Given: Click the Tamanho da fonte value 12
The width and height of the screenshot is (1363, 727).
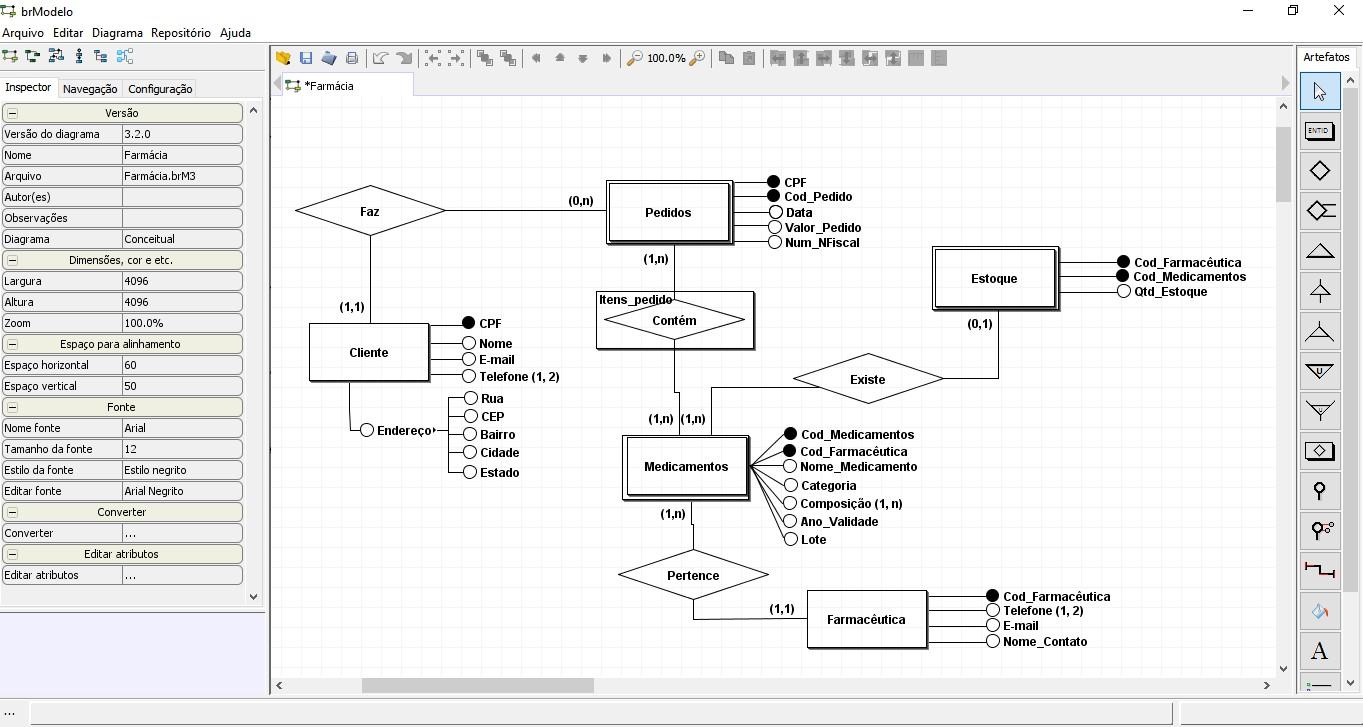Looking at the screenshot, I should click(x=182, y=449).
